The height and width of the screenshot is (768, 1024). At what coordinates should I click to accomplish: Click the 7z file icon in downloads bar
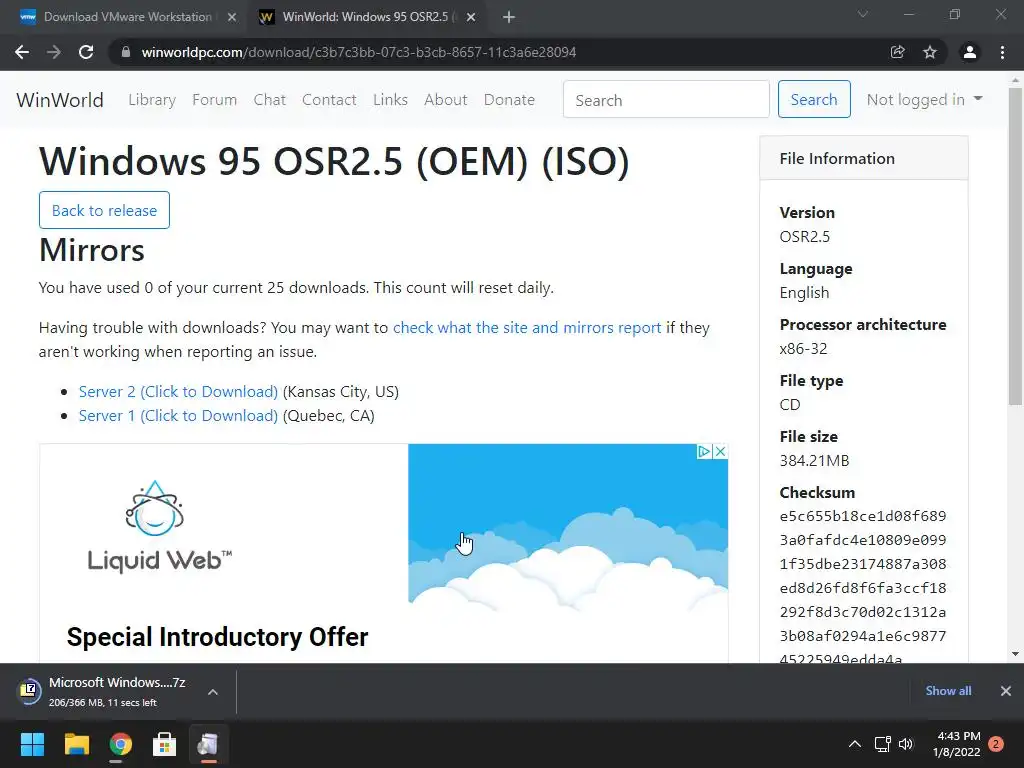click(29, 692)
